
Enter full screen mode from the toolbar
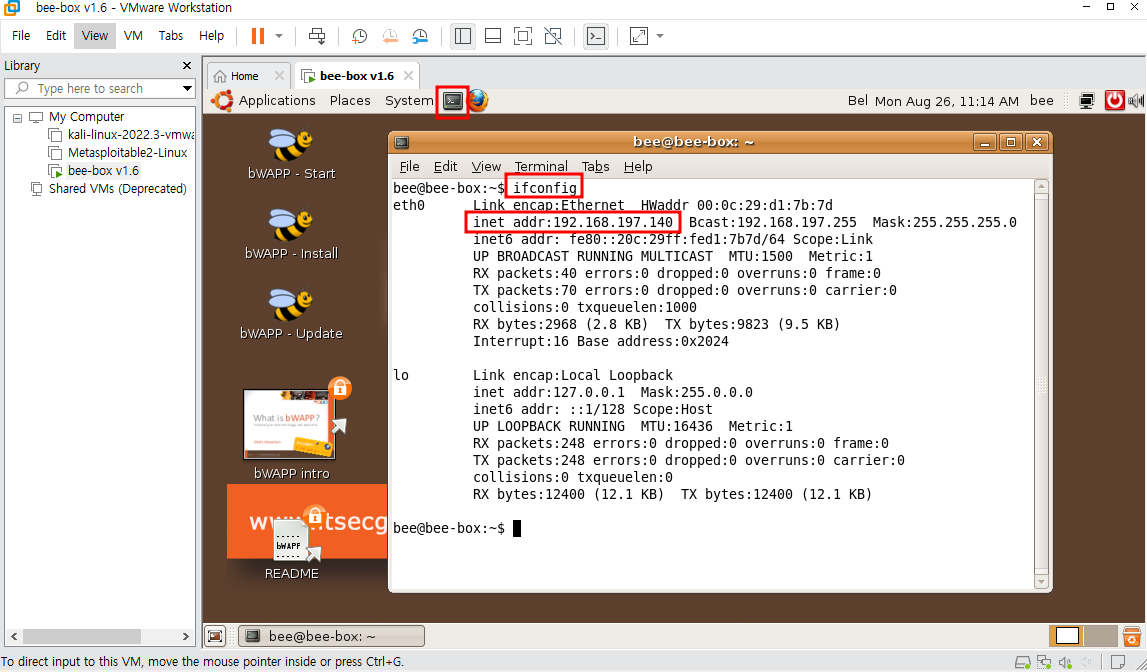pos(523,36)
